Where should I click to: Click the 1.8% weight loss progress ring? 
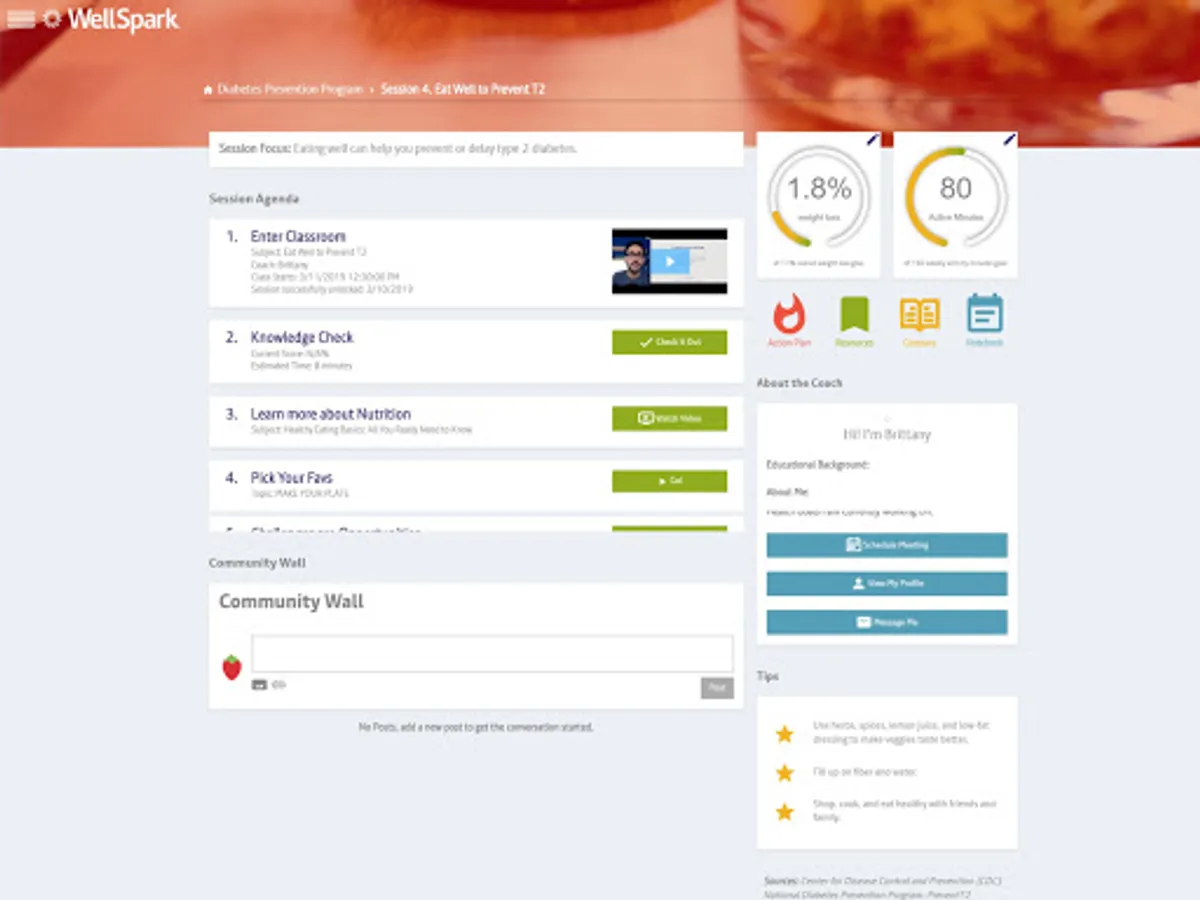point(819,198)
